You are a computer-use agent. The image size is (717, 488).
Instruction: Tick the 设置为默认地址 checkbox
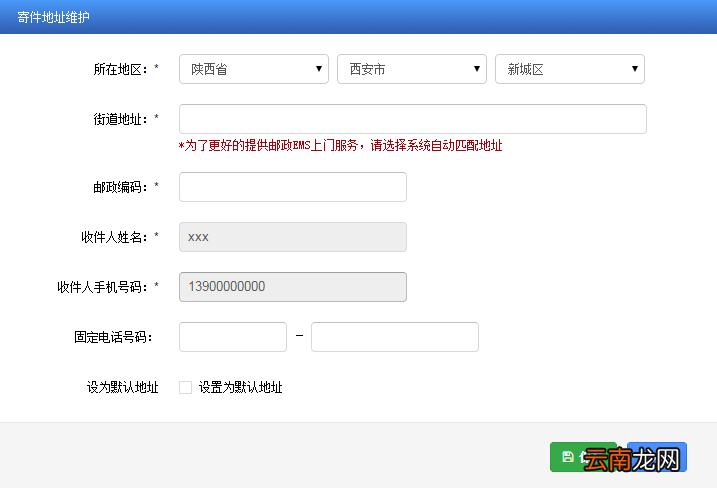(x=185, y=387)
